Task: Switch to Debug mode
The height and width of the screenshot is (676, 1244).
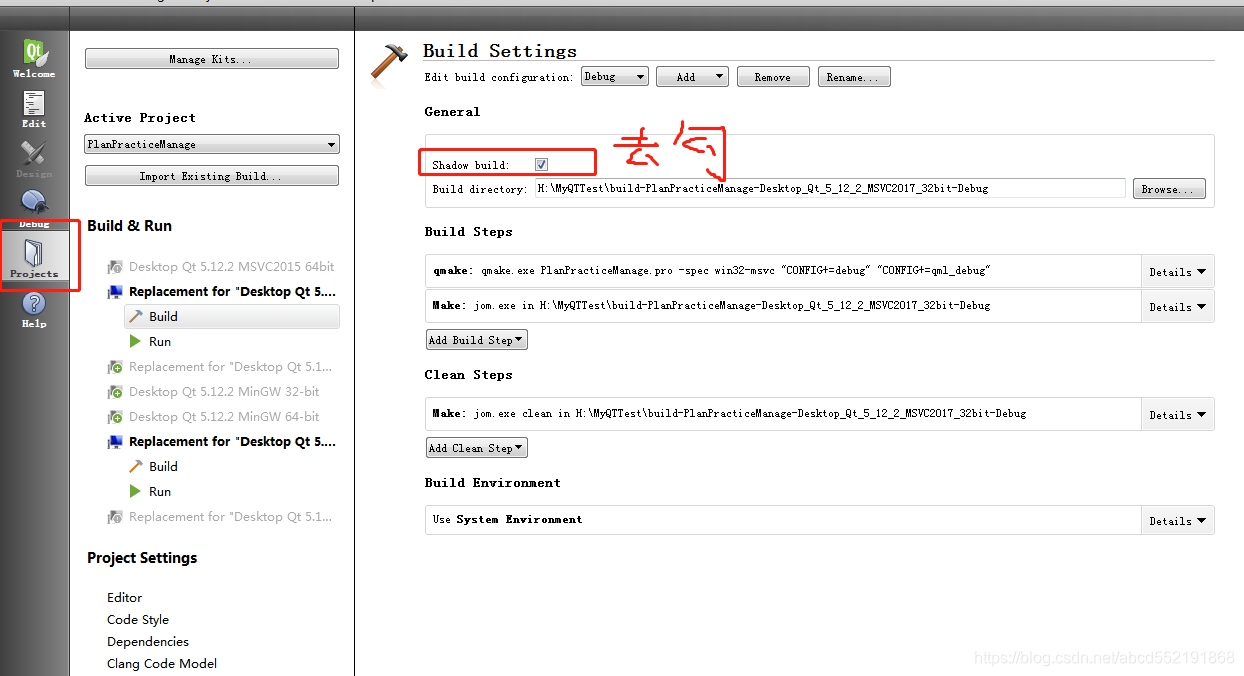Action: (x=34, y=207)
